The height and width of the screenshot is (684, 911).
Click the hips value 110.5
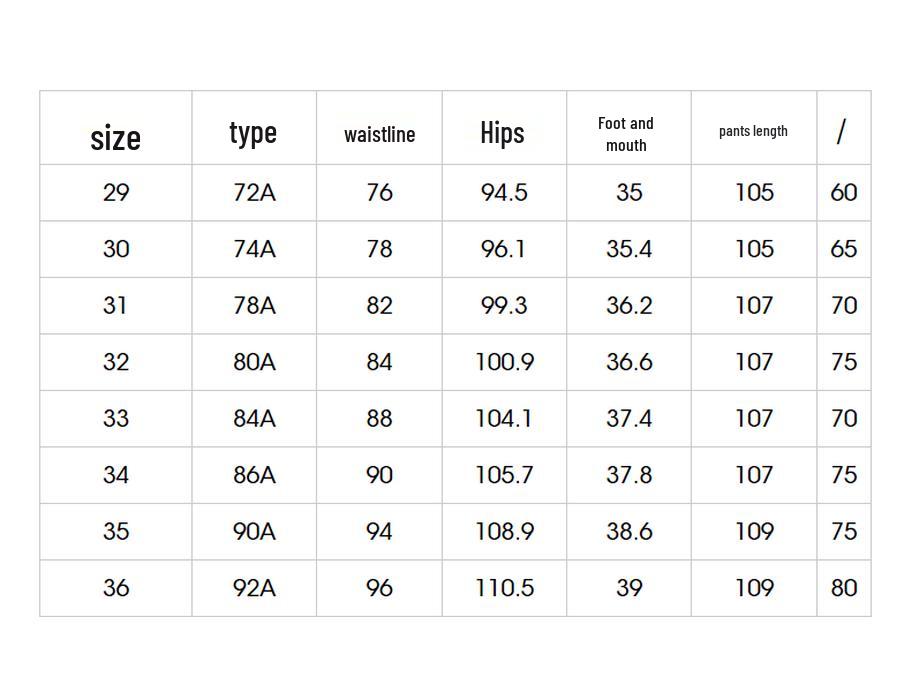pos(504,588)
